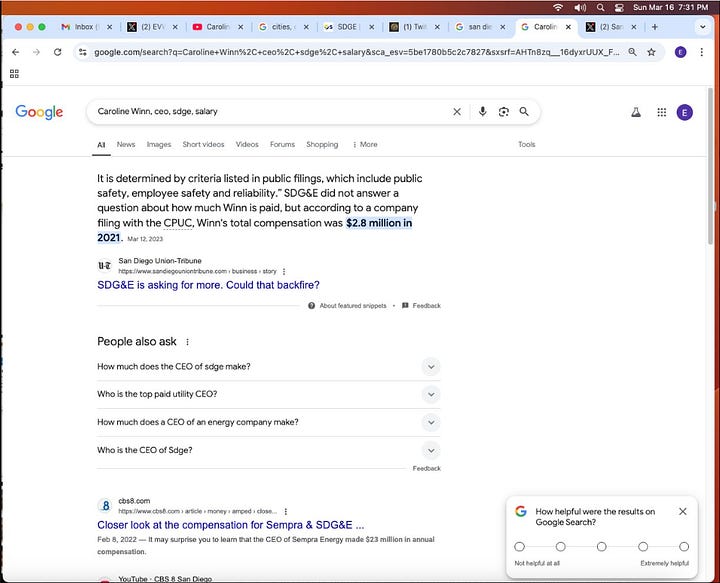
Task: Switch to Short videos results
Action: pyautogui.click(x=203, y=145)
